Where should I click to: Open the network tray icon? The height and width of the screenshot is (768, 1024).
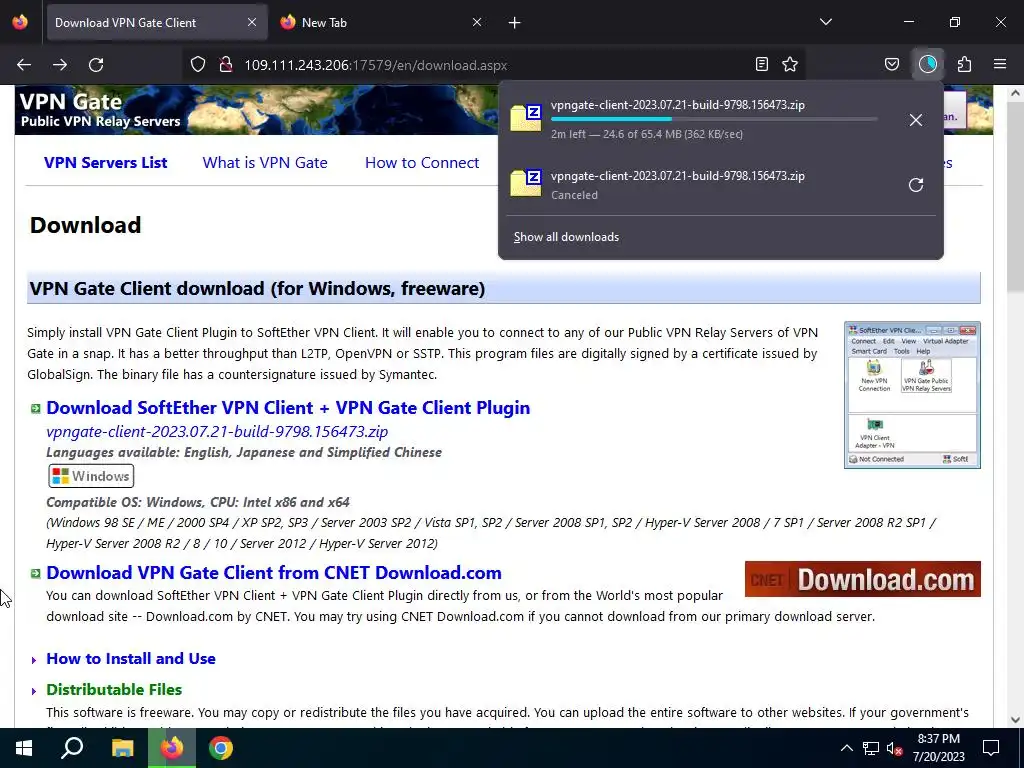[x=871, y=748]
